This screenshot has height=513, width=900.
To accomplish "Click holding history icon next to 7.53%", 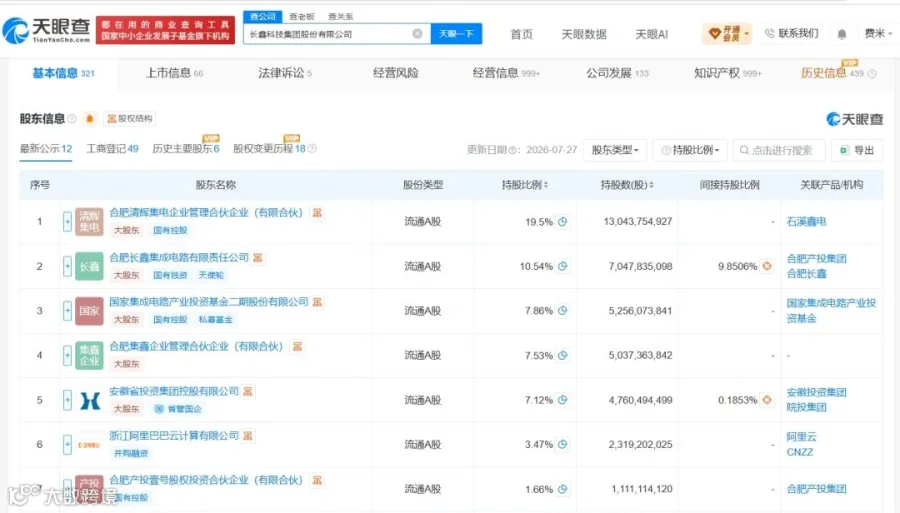I will click(562, 355).
